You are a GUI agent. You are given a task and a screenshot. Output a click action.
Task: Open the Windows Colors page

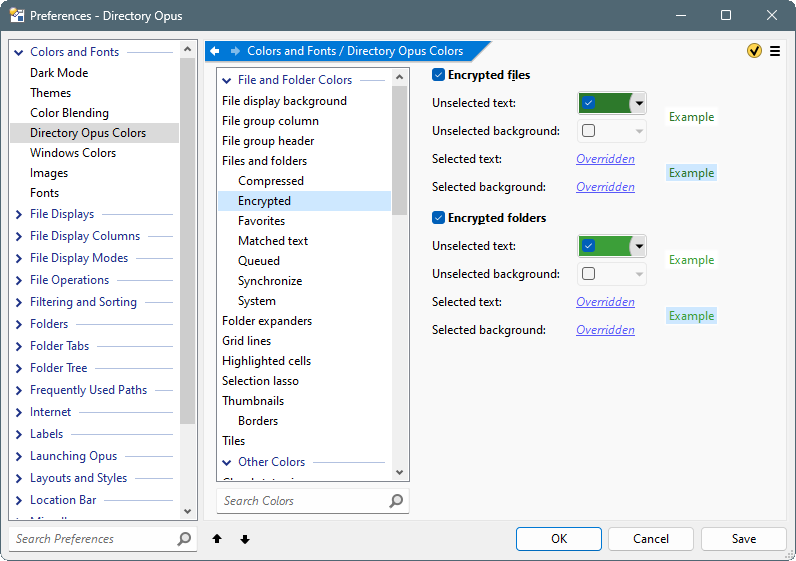click(x=73, y=153)
